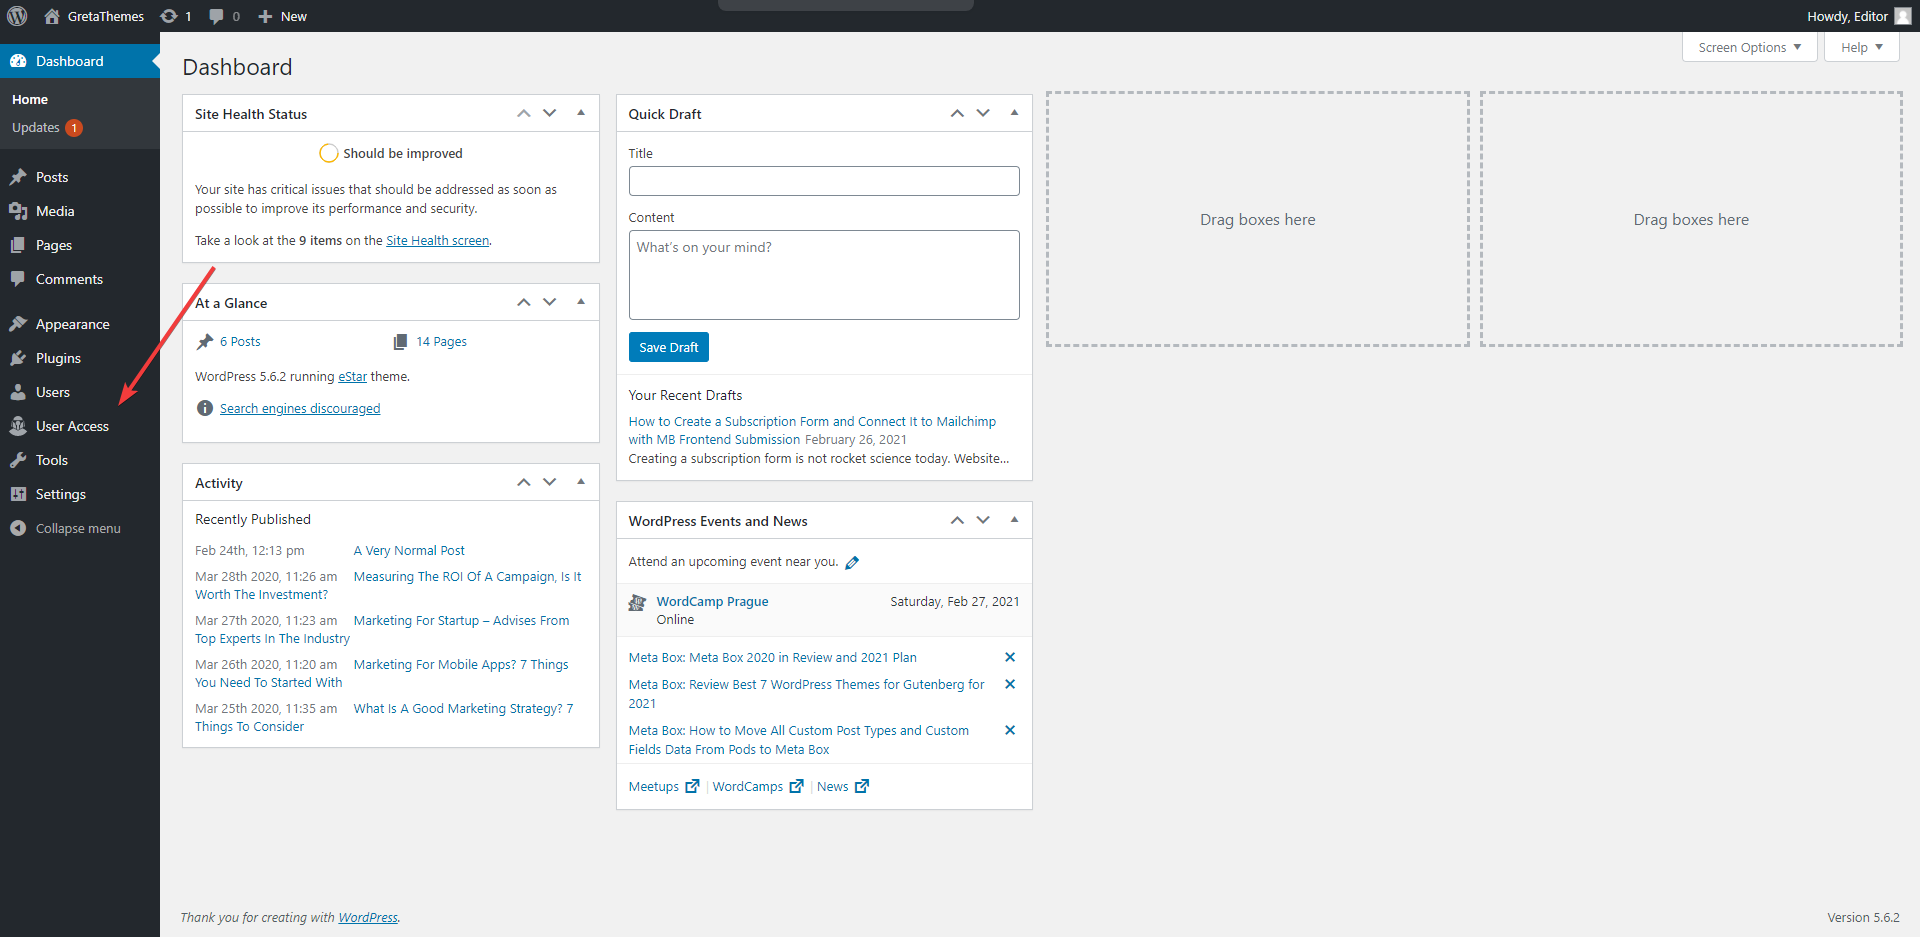Open the Search engines discouraged link
1920x937 pixels.
tap(300, 409)
